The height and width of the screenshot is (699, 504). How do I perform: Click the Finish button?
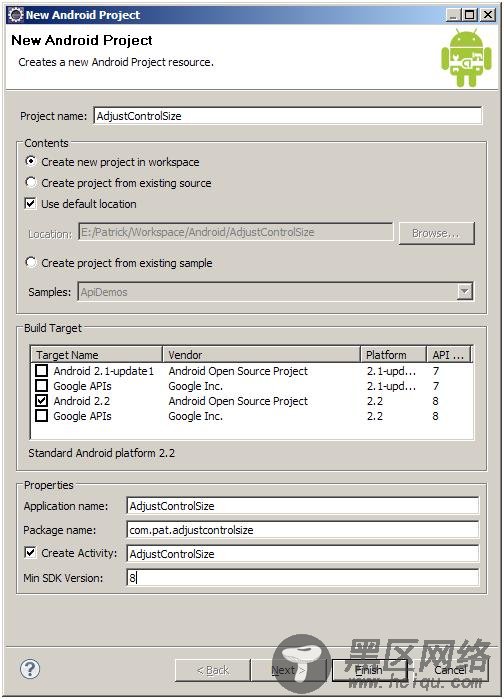coord(369,670)
